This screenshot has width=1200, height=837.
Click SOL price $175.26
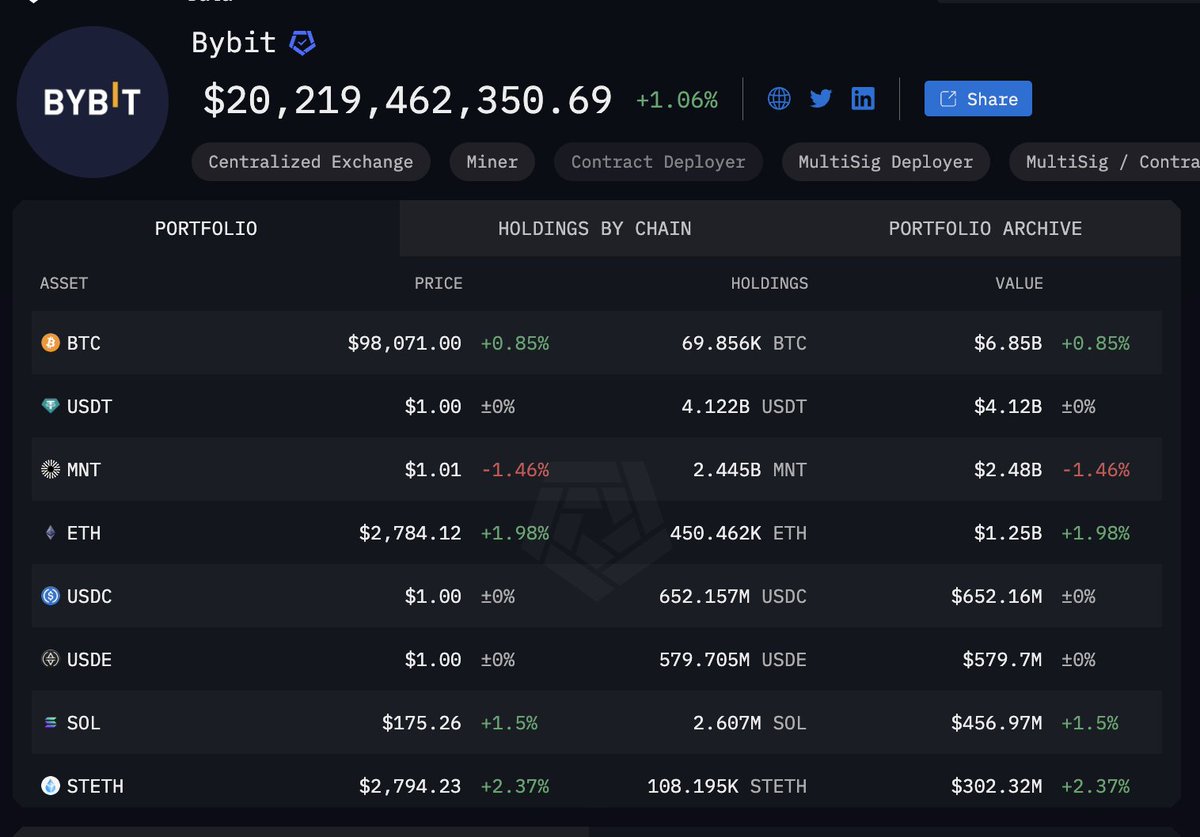pyautogui.click(x=422, y=722)
